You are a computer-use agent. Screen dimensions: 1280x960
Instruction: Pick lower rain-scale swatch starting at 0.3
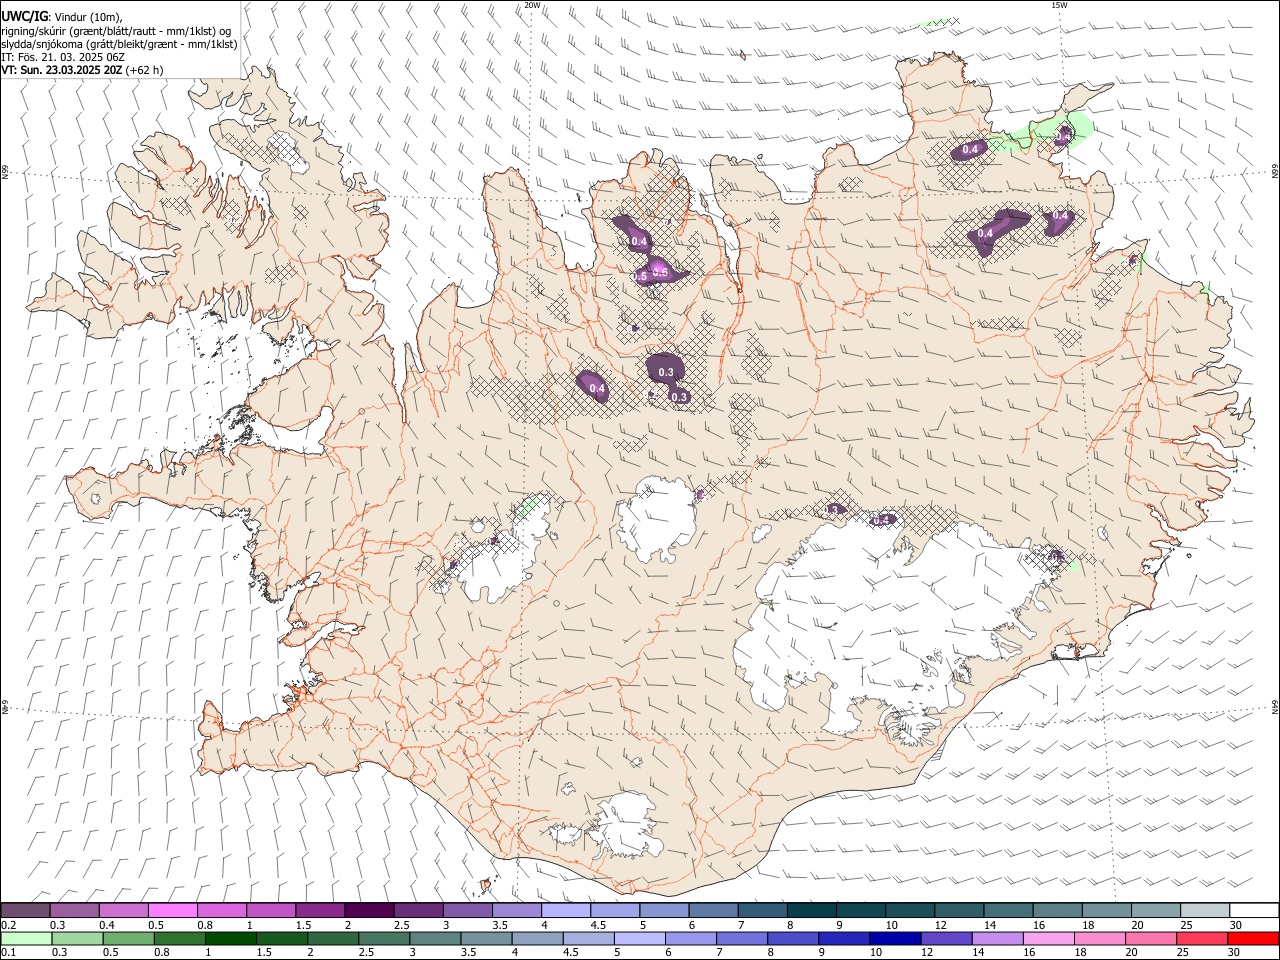pos(77,939)
